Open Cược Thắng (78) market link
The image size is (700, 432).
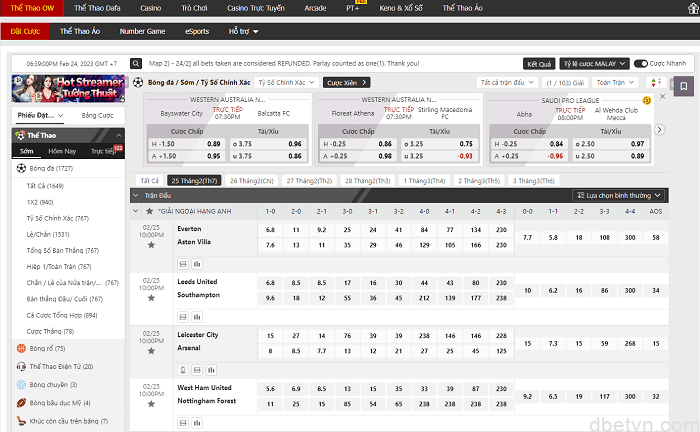(x=50, y=331)
